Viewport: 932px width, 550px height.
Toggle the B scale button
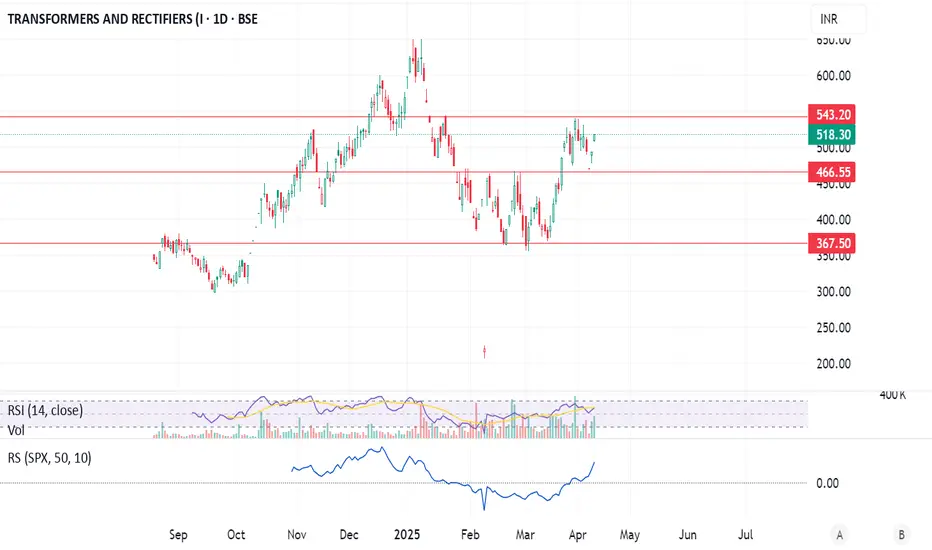(901, 535)
